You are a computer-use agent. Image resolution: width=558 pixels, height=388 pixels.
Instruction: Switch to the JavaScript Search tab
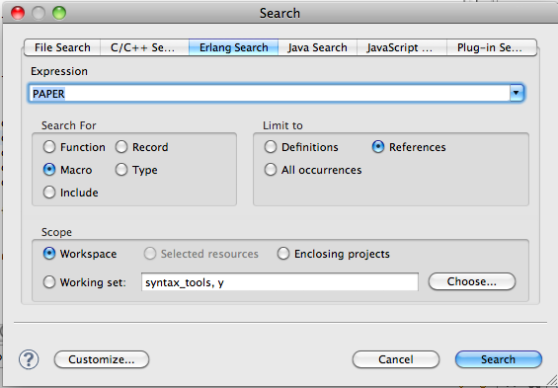coord(401,48)
